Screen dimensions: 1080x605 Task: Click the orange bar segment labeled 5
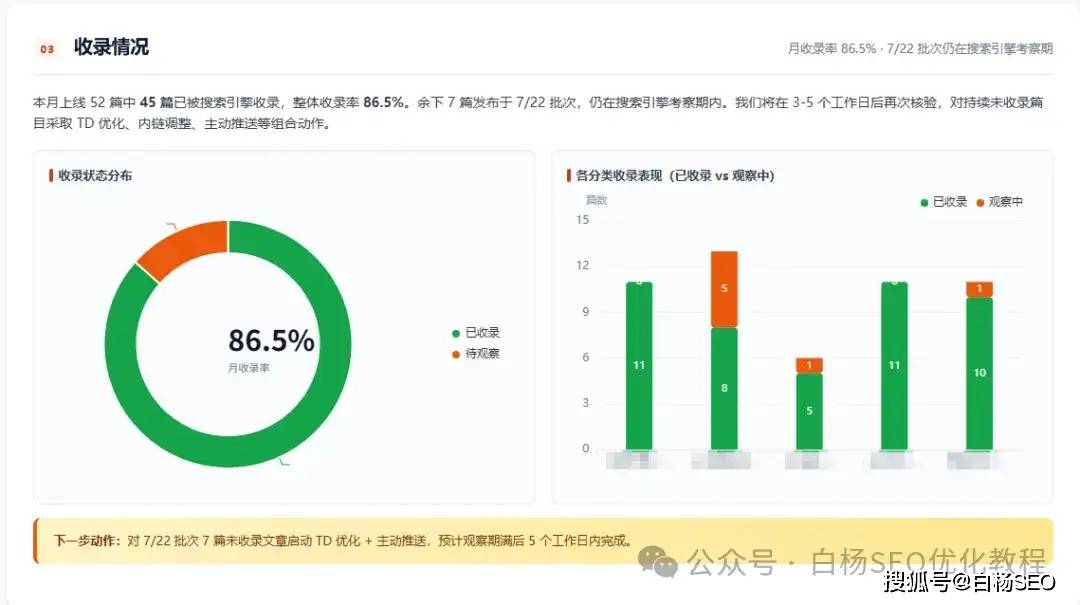(724, 289)
